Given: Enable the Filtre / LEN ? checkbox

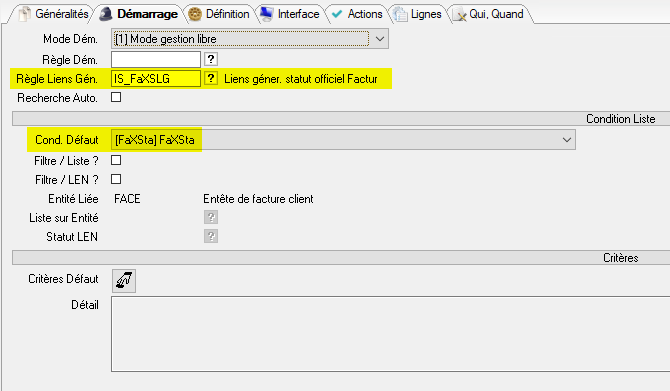Looking at the screenshot, I should coord(116,179).
